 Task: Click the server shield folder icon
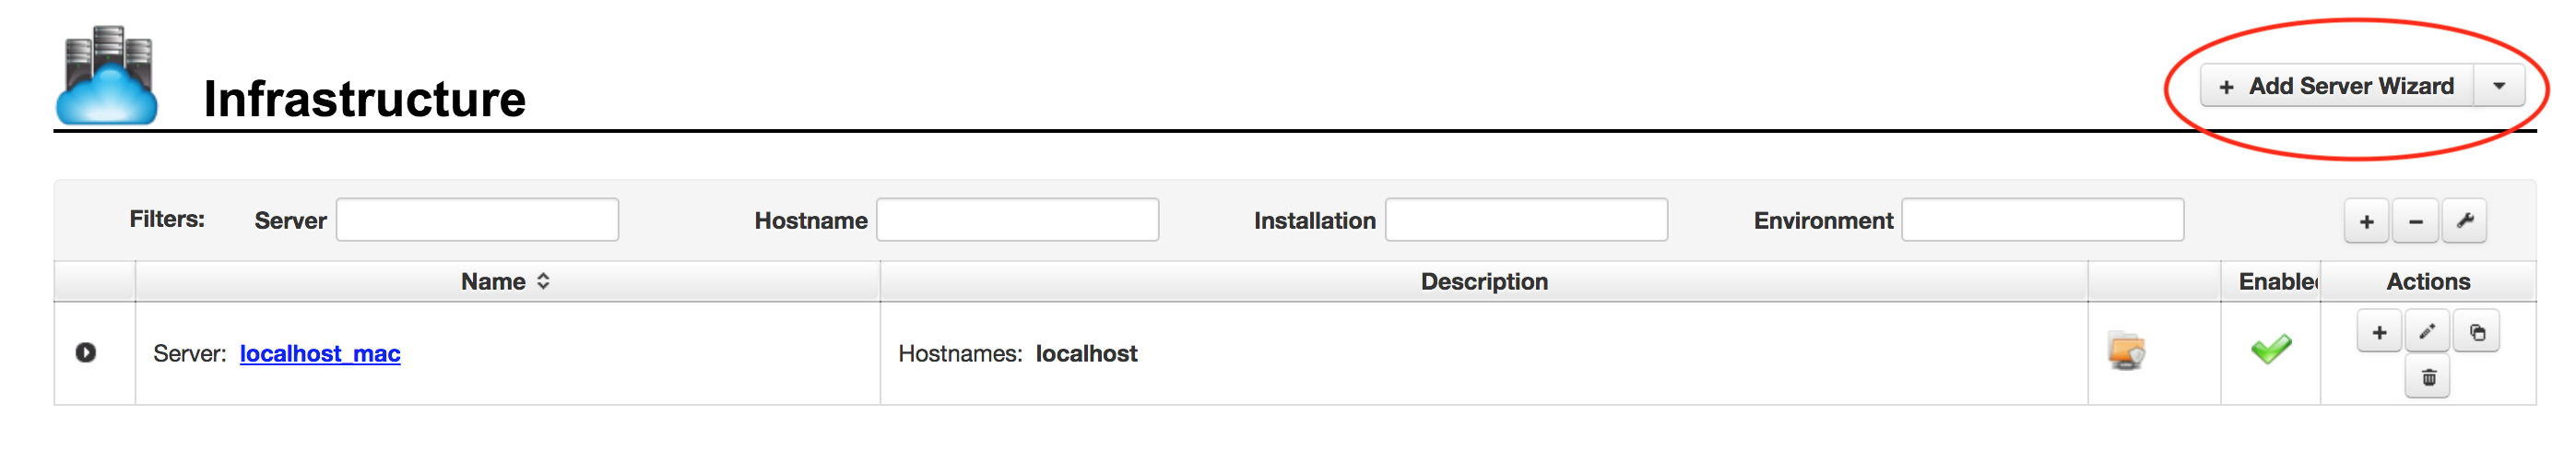point(2127,351)
